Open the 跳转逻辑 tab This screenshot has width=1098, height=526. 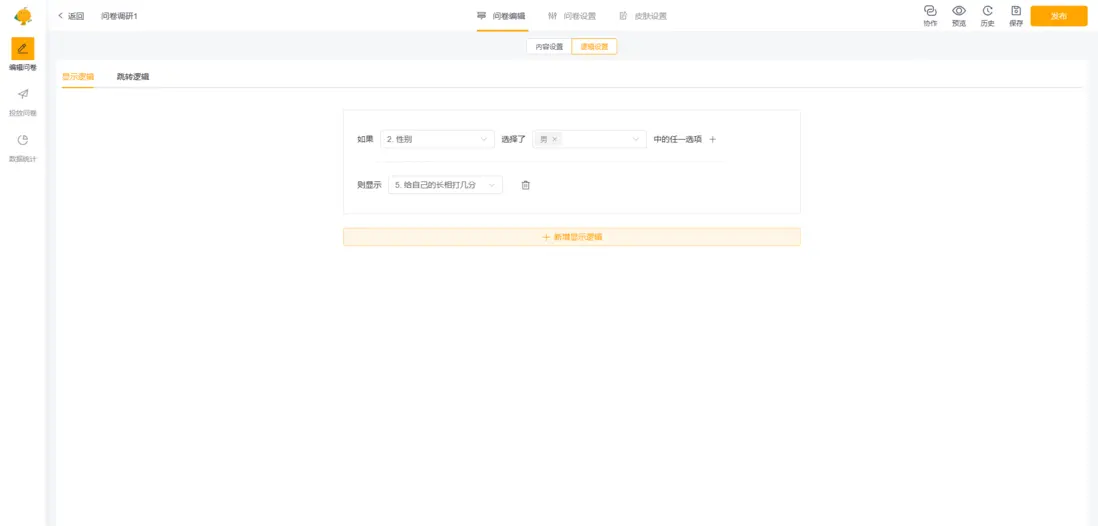click(133, 77)
